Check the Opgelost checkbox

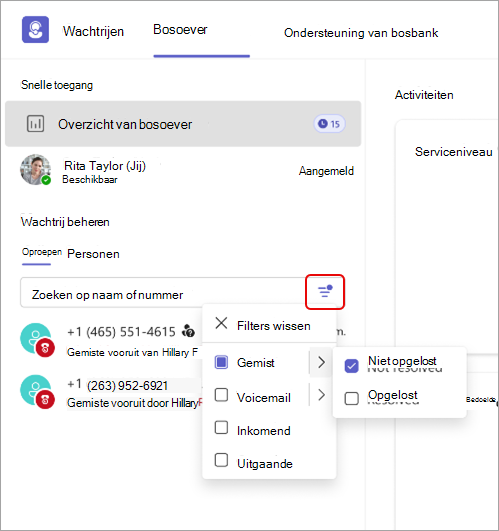tap(351, 398)
